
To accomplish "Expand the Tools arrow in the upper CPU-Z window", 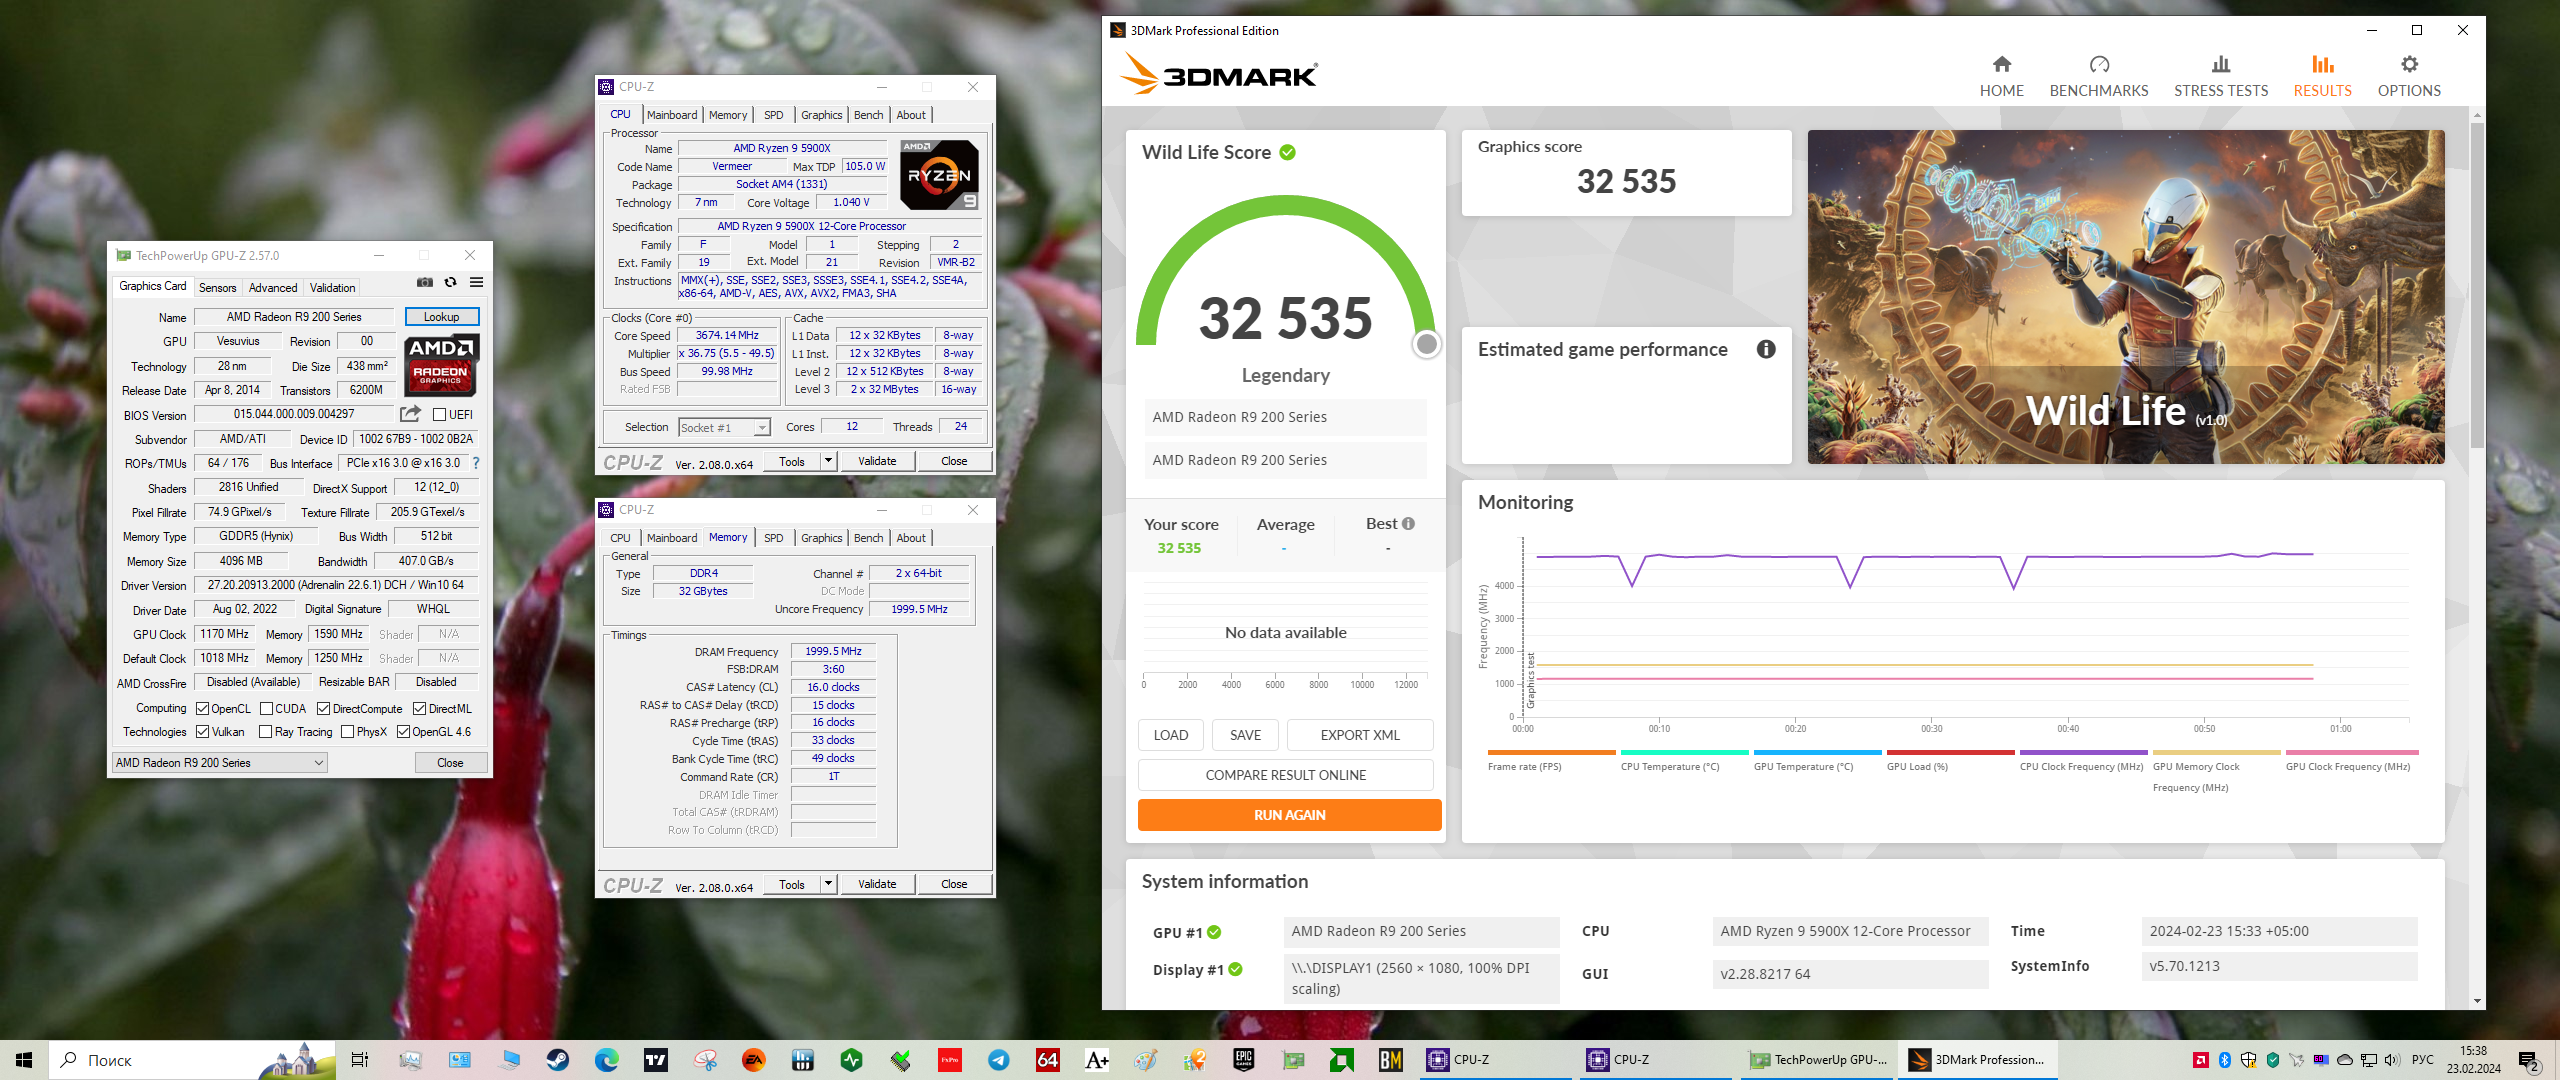I will (x=828, y=461).
